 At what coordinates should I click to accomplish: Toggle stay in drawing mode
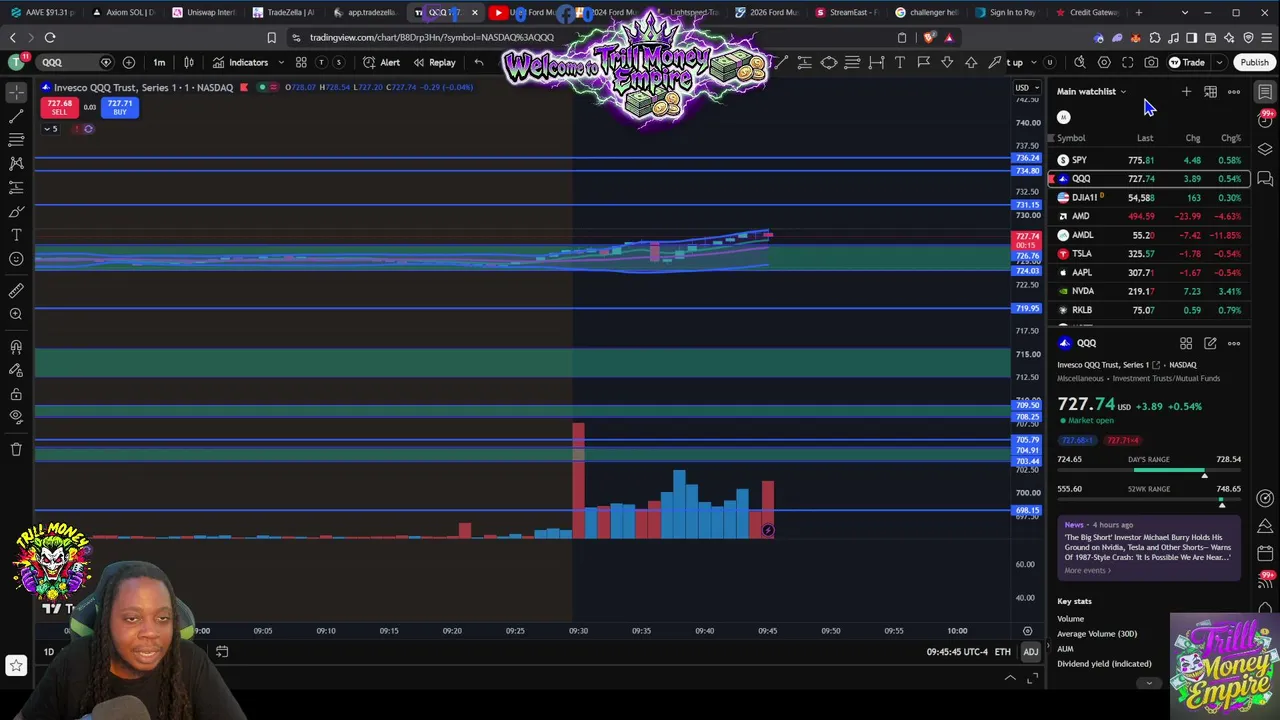(16, 371)
